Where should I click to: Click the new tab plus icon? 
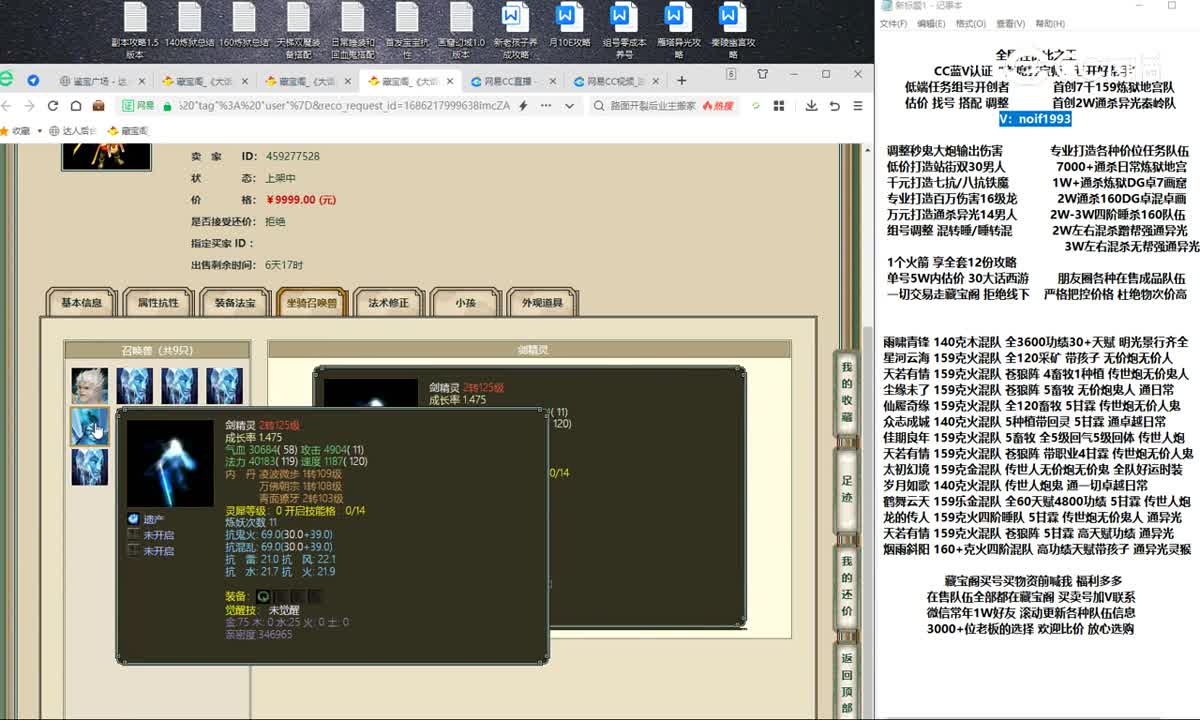point(681,81)
